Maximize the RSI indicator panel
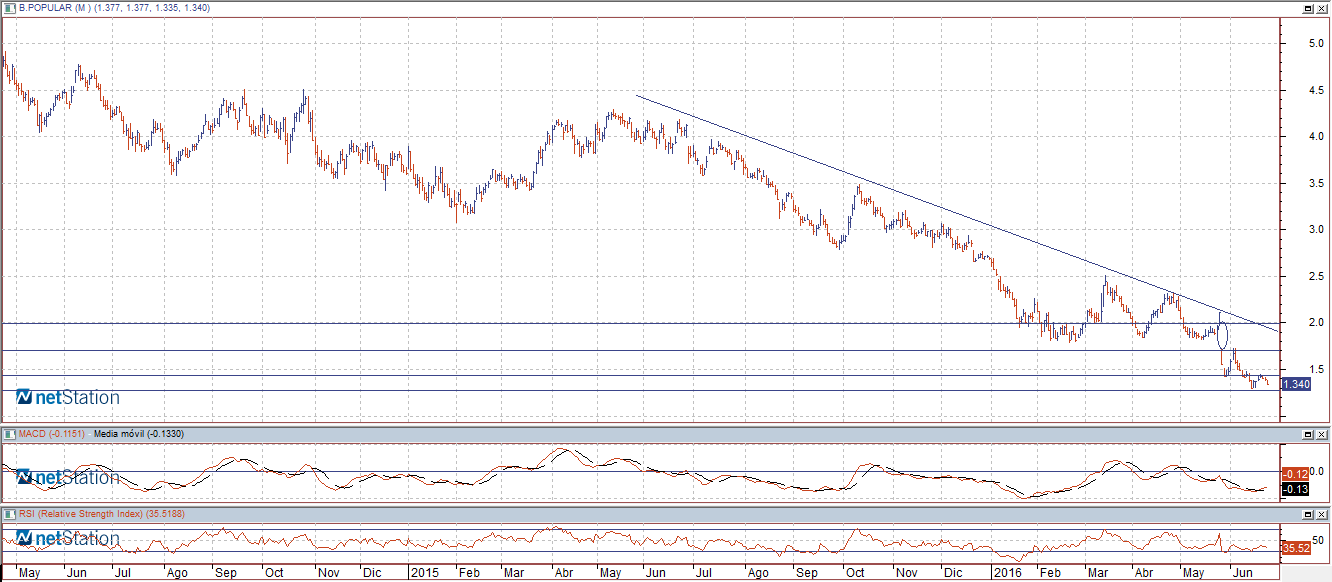This screenshot has height=582, width=1332. point(1308,514)
